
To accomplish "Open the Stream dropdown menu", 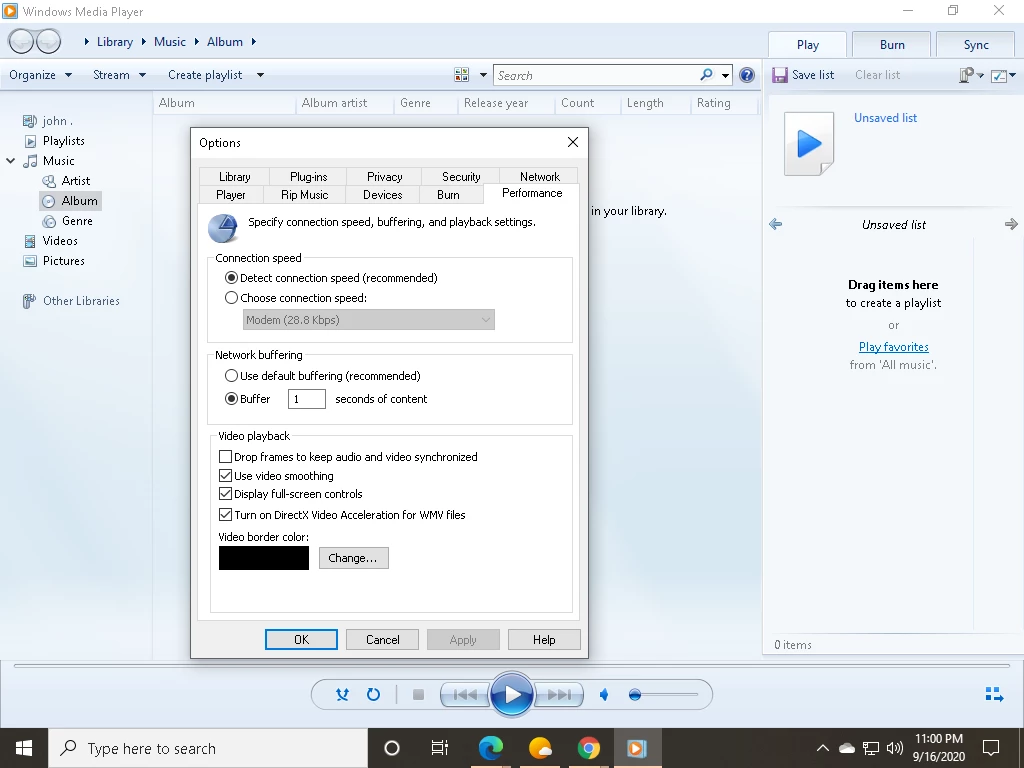I will pyautogui.click(x=119, y=75).
